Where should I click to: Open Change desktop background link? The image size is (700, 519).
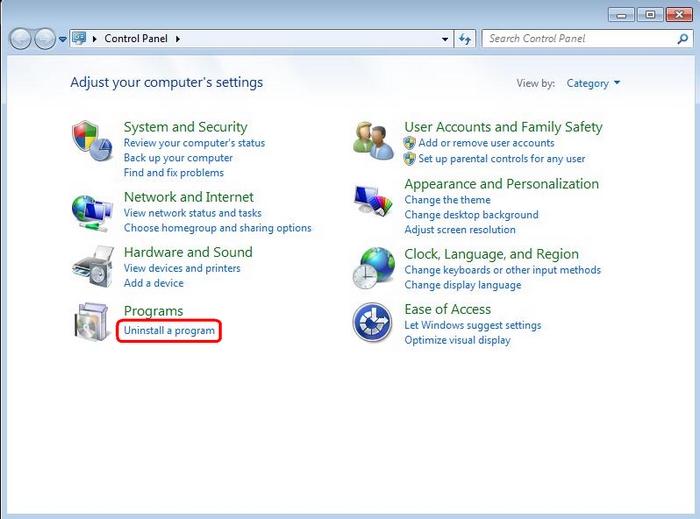pos(471,215)
